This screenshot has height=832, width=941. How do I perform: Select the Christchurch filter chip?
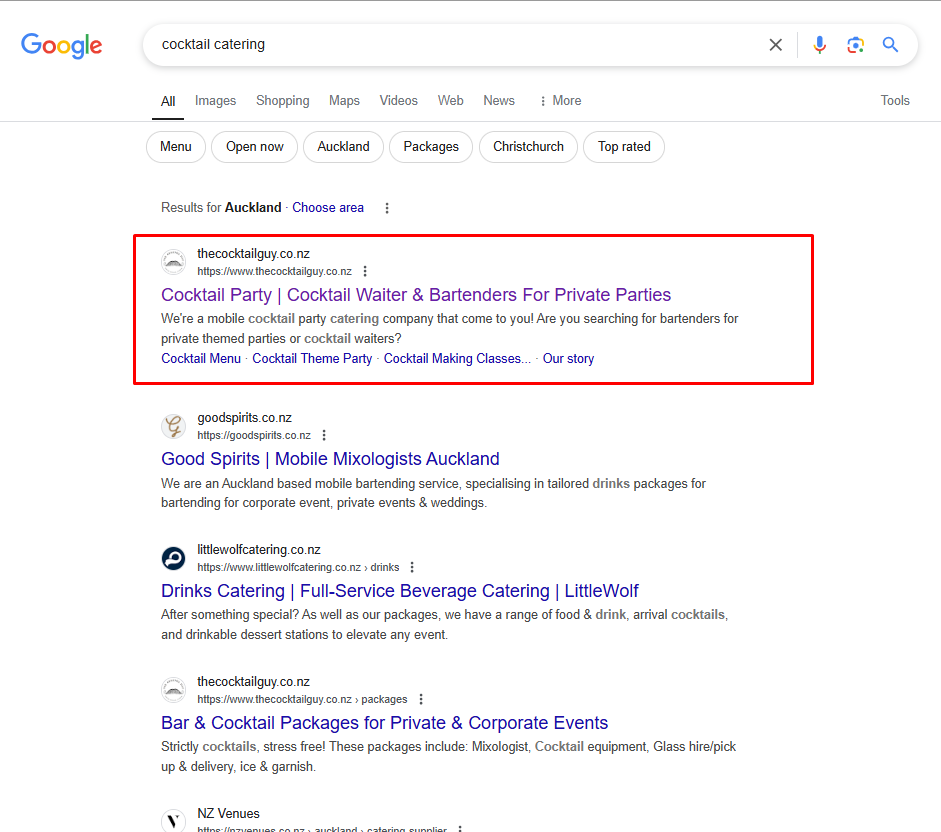528,146
